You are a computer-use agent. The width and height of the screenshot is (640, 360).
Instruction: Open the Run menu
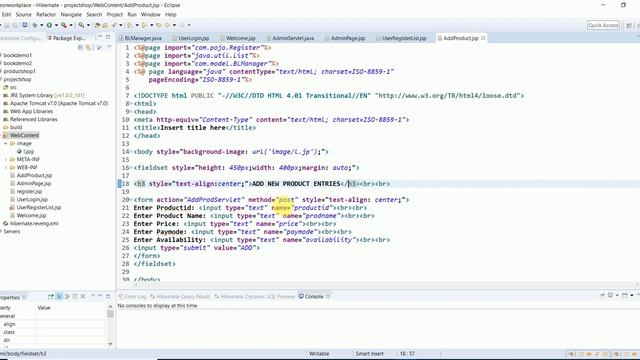click(132, 14)
